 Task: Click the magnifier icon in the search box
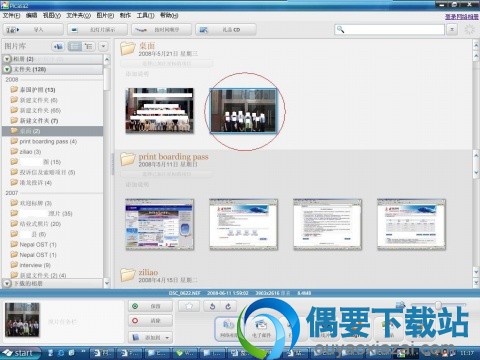340,29
